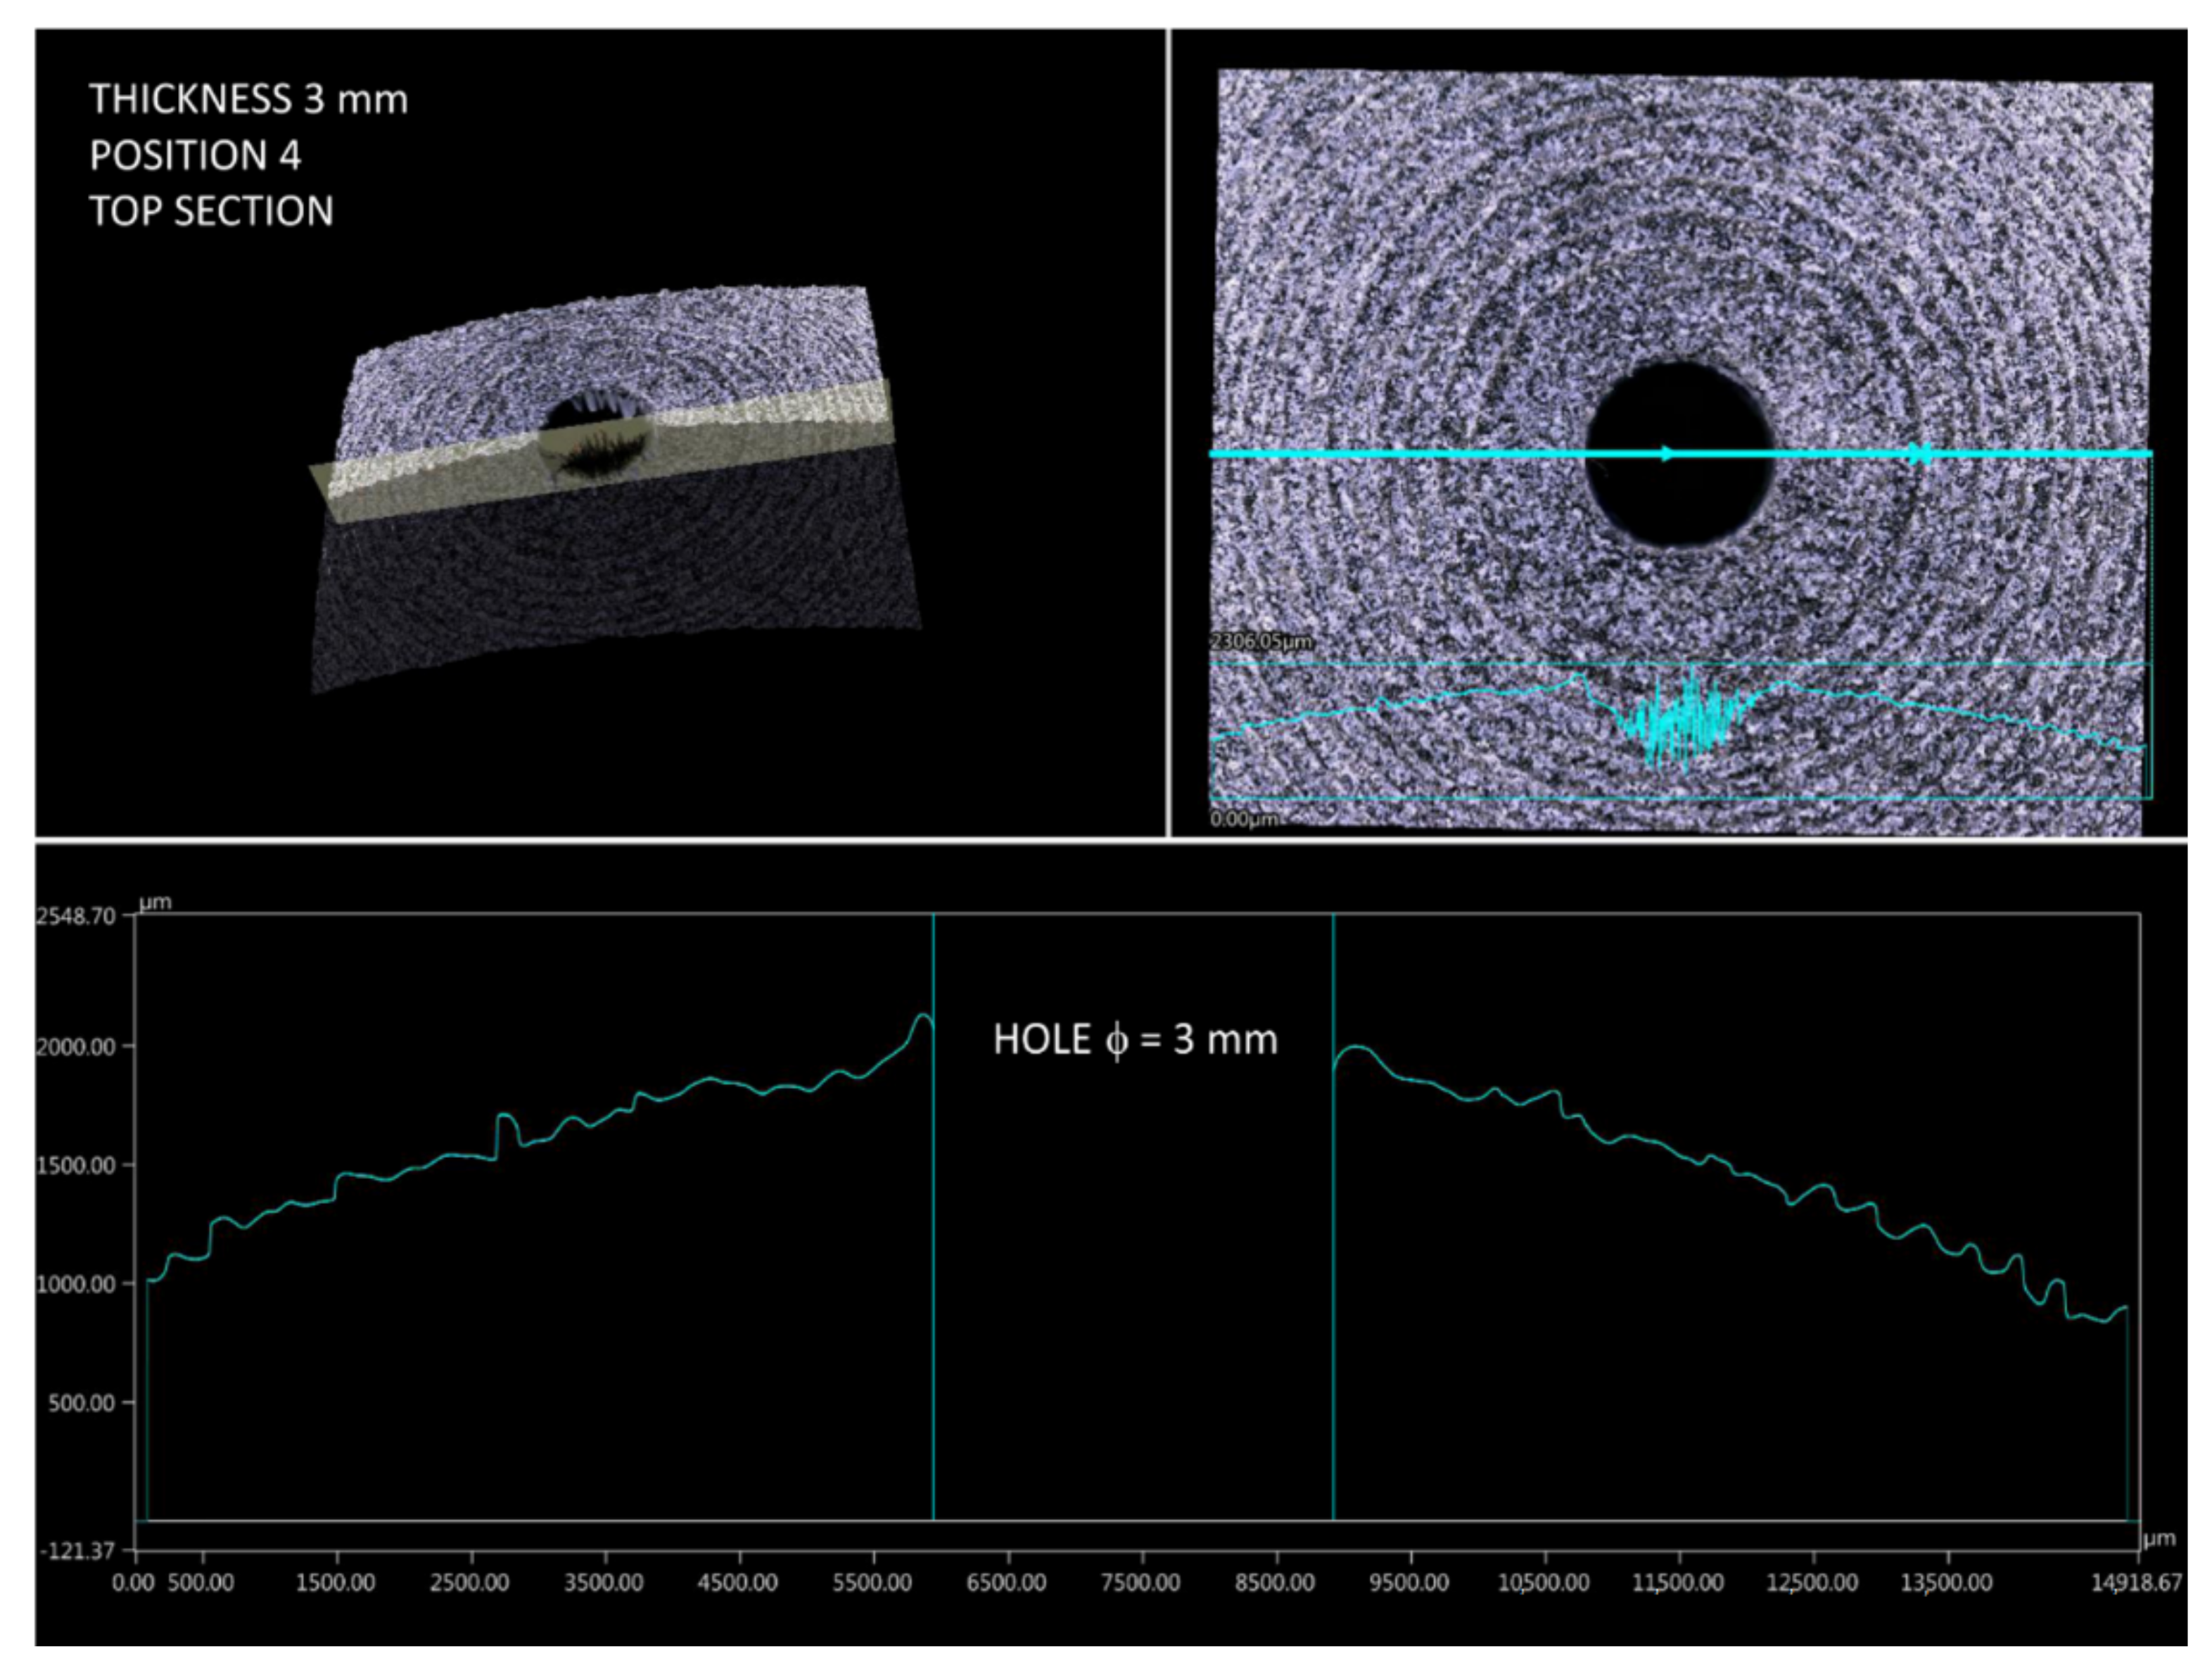Image resolution: width=2212 pixels, height=1666 pixels.
Task: Click the 'POSITION 4' text label
Action: coord(195,156)
